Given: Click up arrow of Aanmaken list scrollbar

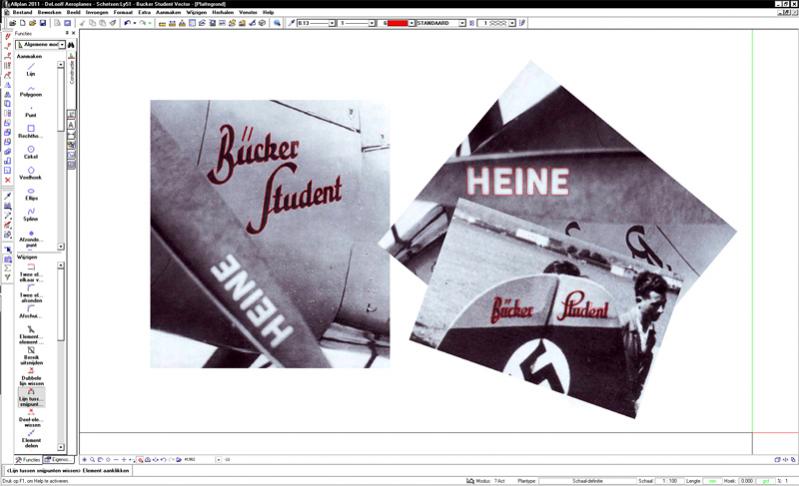Looking at the screenshot, I should coord(61,65).
